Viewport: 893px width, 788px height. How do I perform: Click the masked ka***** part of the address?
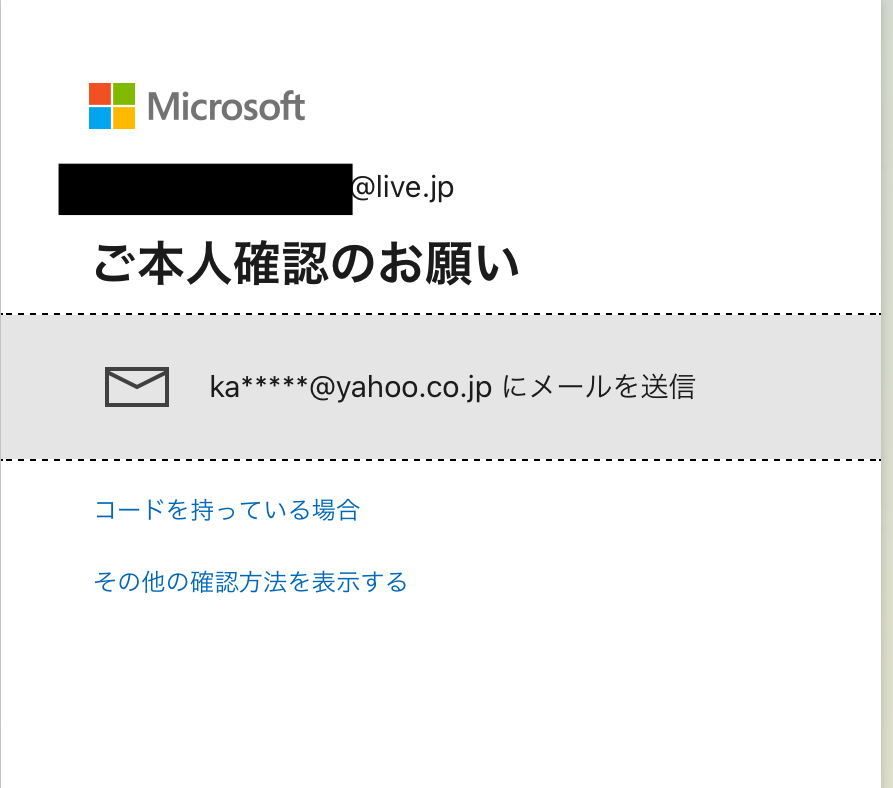tap(259, 387)
